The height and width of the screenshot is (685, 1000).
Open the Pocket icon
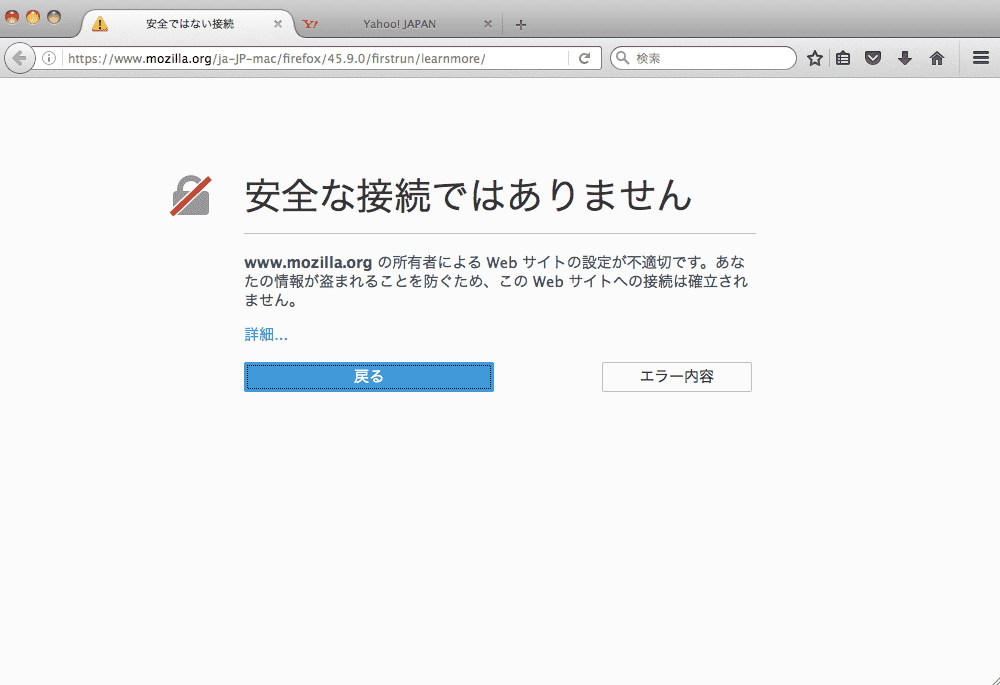pyautogui.click(x=873, y=59)
